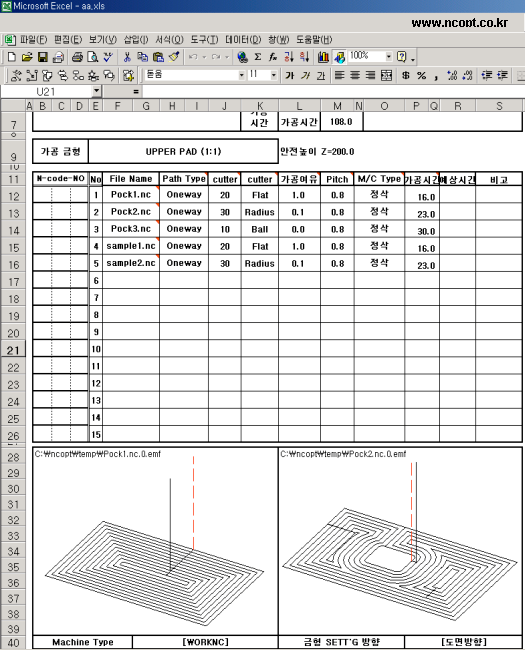The image size is (525, 651).
Task: Open the 보기(V) menu
Action: click(x=103, y=40)
